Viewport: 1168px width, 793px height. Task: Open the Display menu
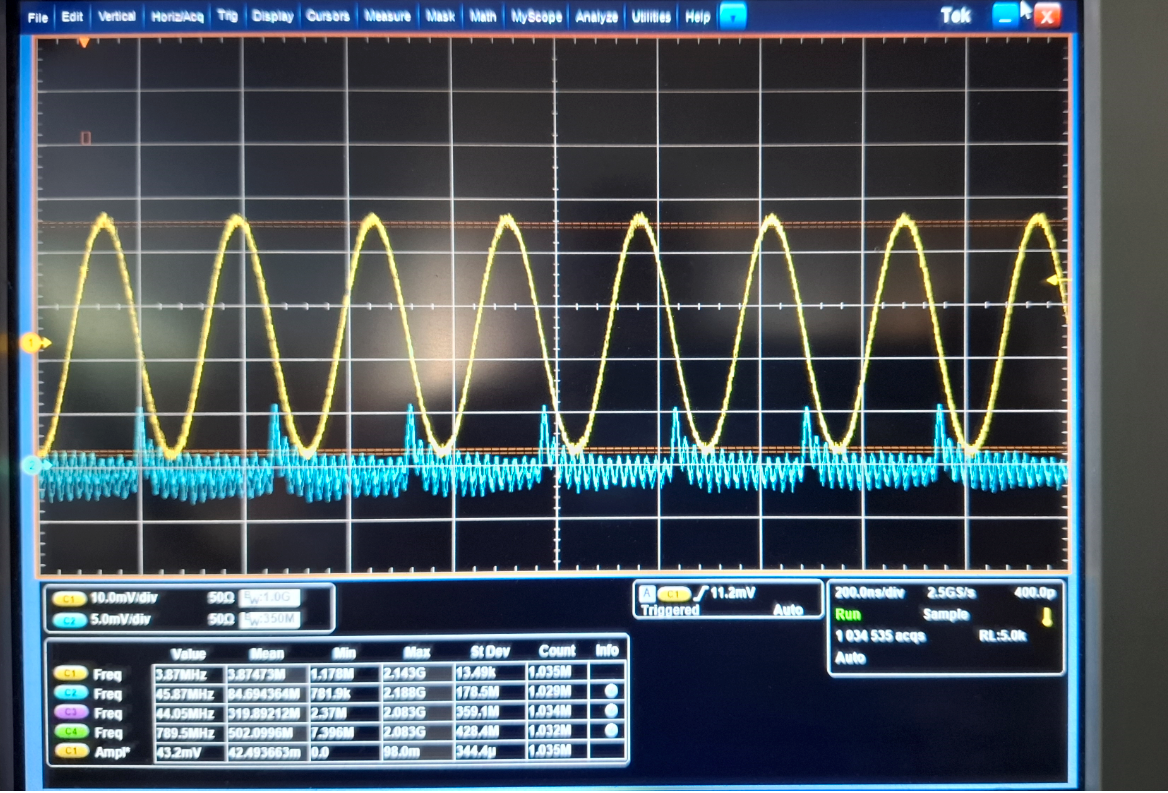tap(273, 16)
